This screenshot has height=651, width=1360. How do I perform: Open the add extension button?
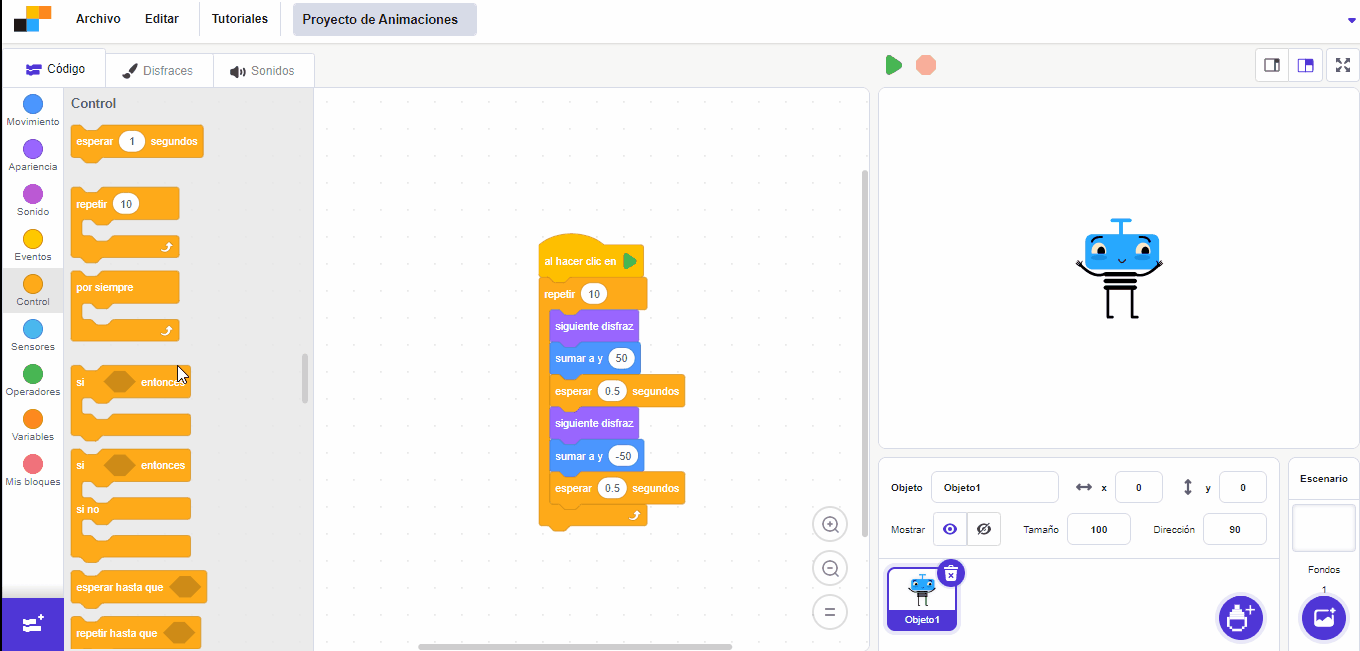[x=32, y=624]
